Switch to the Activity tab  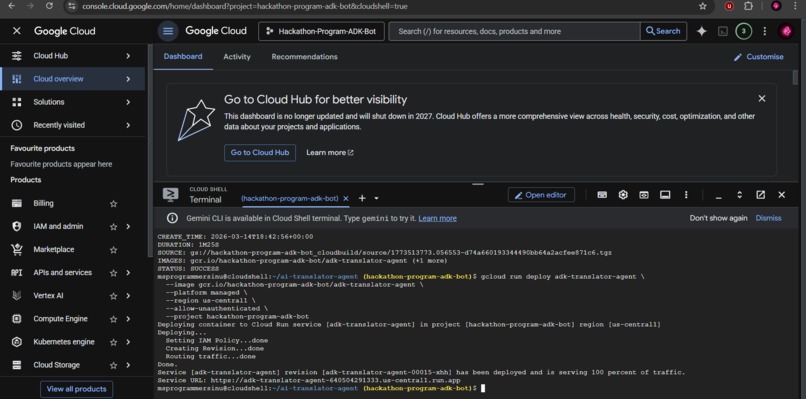[x=237, y=57]
